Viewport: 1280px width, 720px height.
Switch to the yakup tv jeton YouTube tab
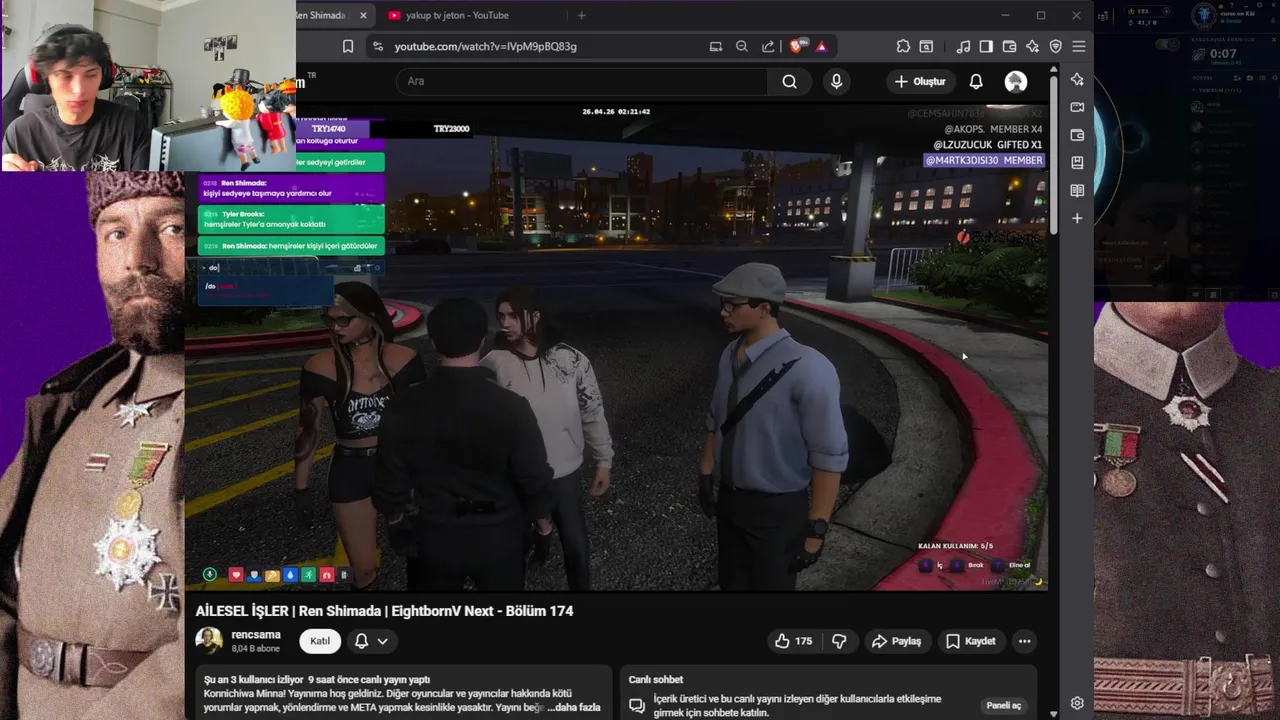click(458, 15)
